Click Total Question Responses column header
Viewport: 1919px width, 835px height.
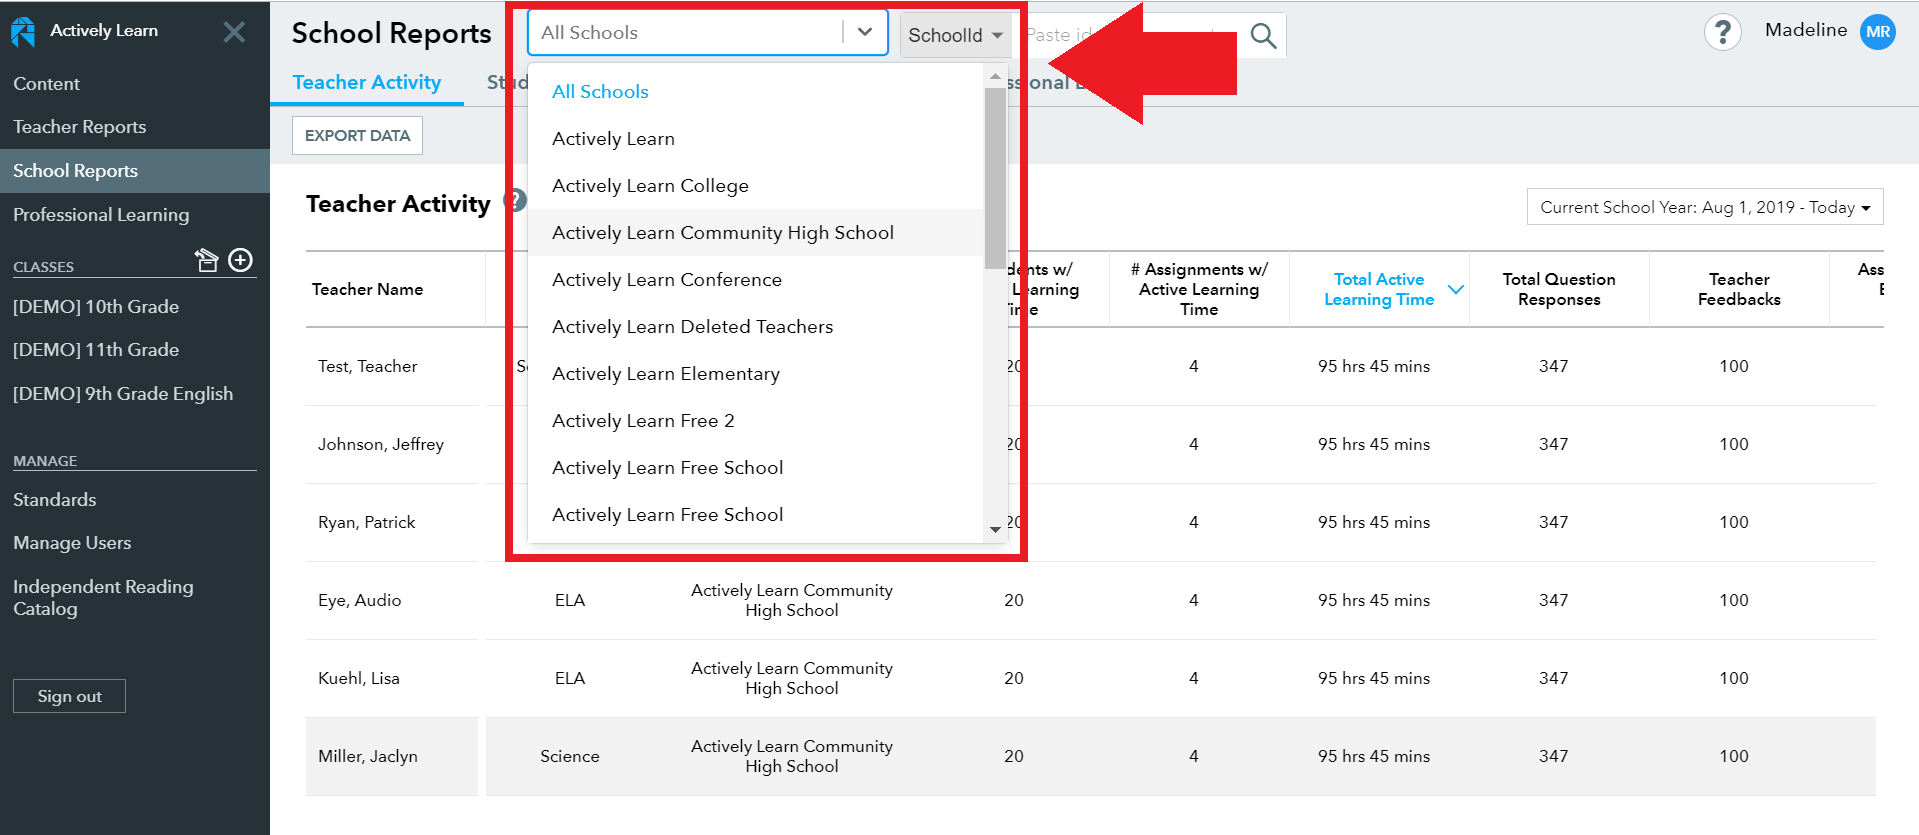(1558, 289)
